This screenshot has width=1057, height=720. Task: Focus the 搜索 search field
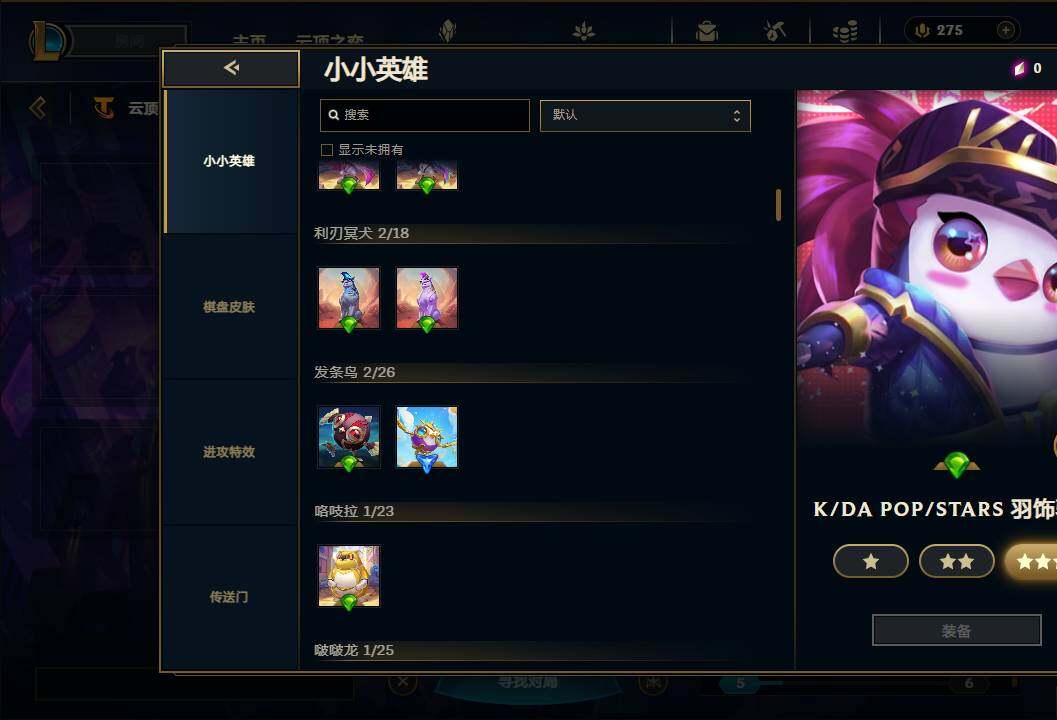coord(425,115)
